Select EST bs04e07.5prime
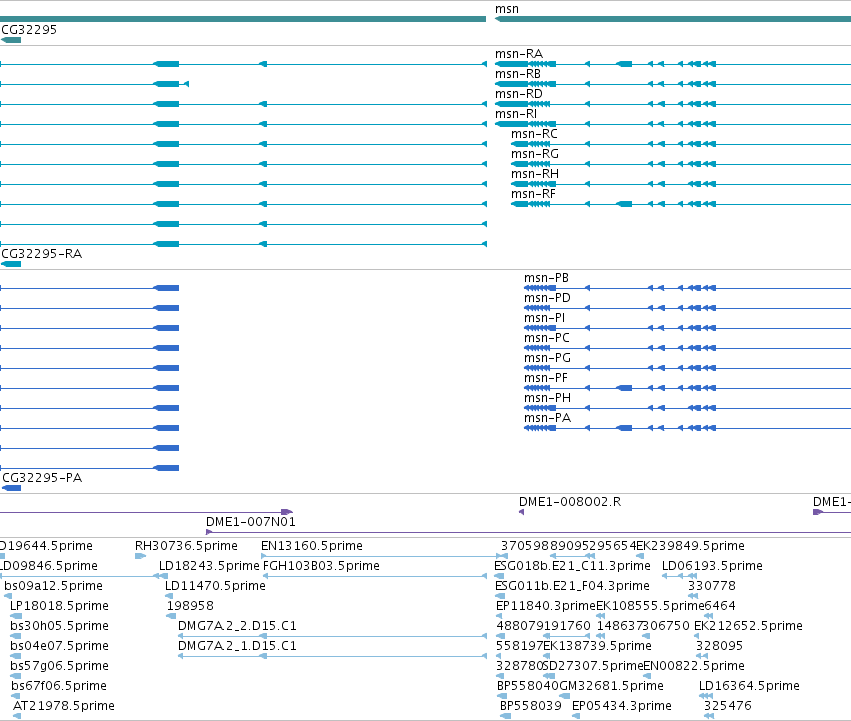Image resolution: width=851 pixels, height=721 pixels. click(x=59, y=647)
